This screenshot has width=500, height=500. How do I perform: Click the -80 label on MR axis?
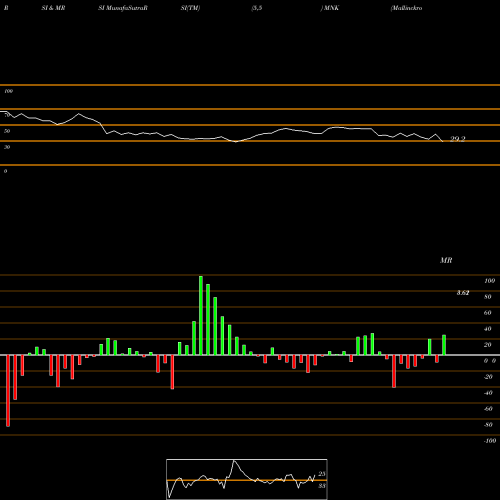[488, 425]
